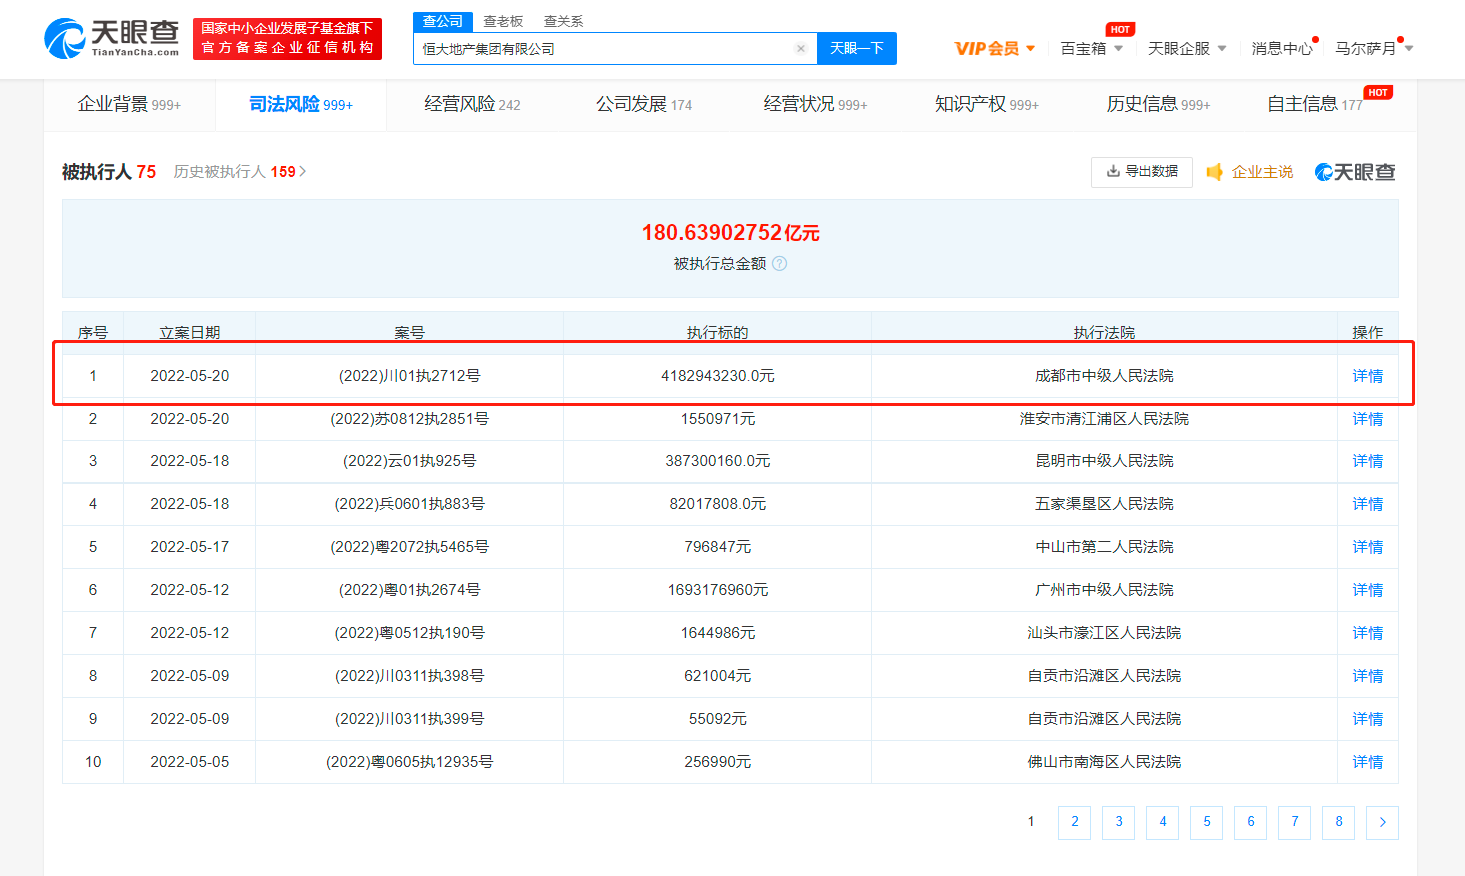Open 消息中心 notifications

[x=1282, y=48]
